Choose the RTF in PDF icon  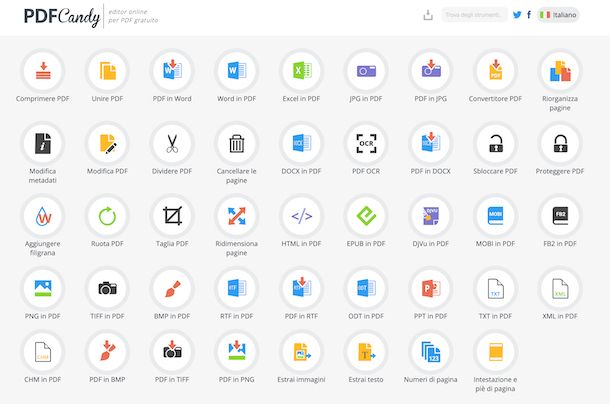coord(237,288)
